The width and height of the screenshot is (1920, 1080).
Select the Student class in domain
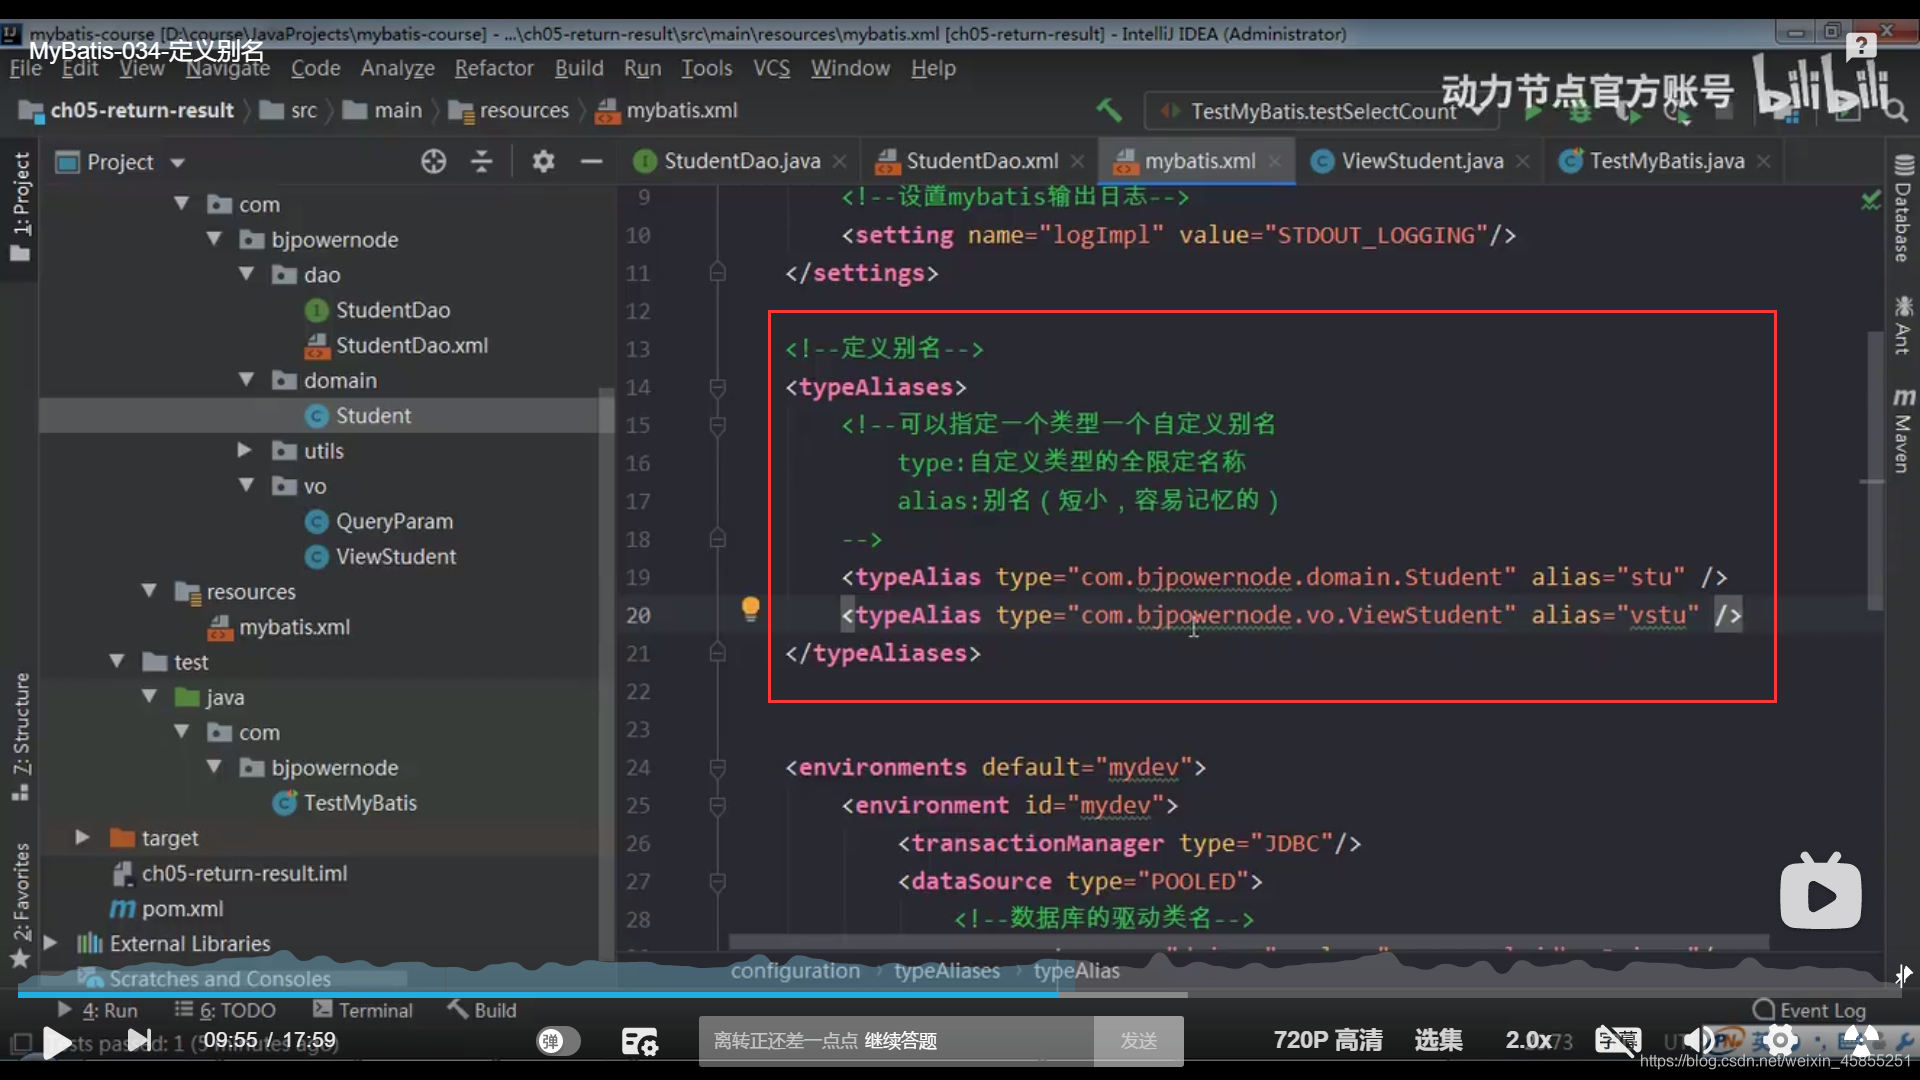click(x=373, y=415)
